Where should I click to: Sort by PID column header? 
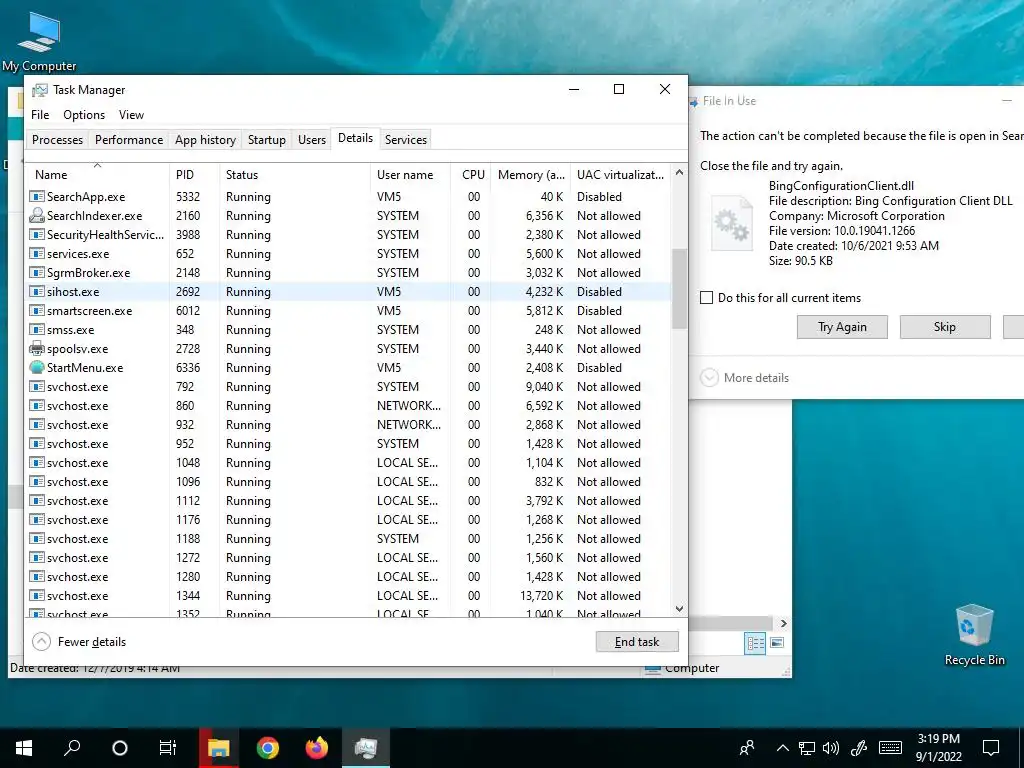[194, 174]
